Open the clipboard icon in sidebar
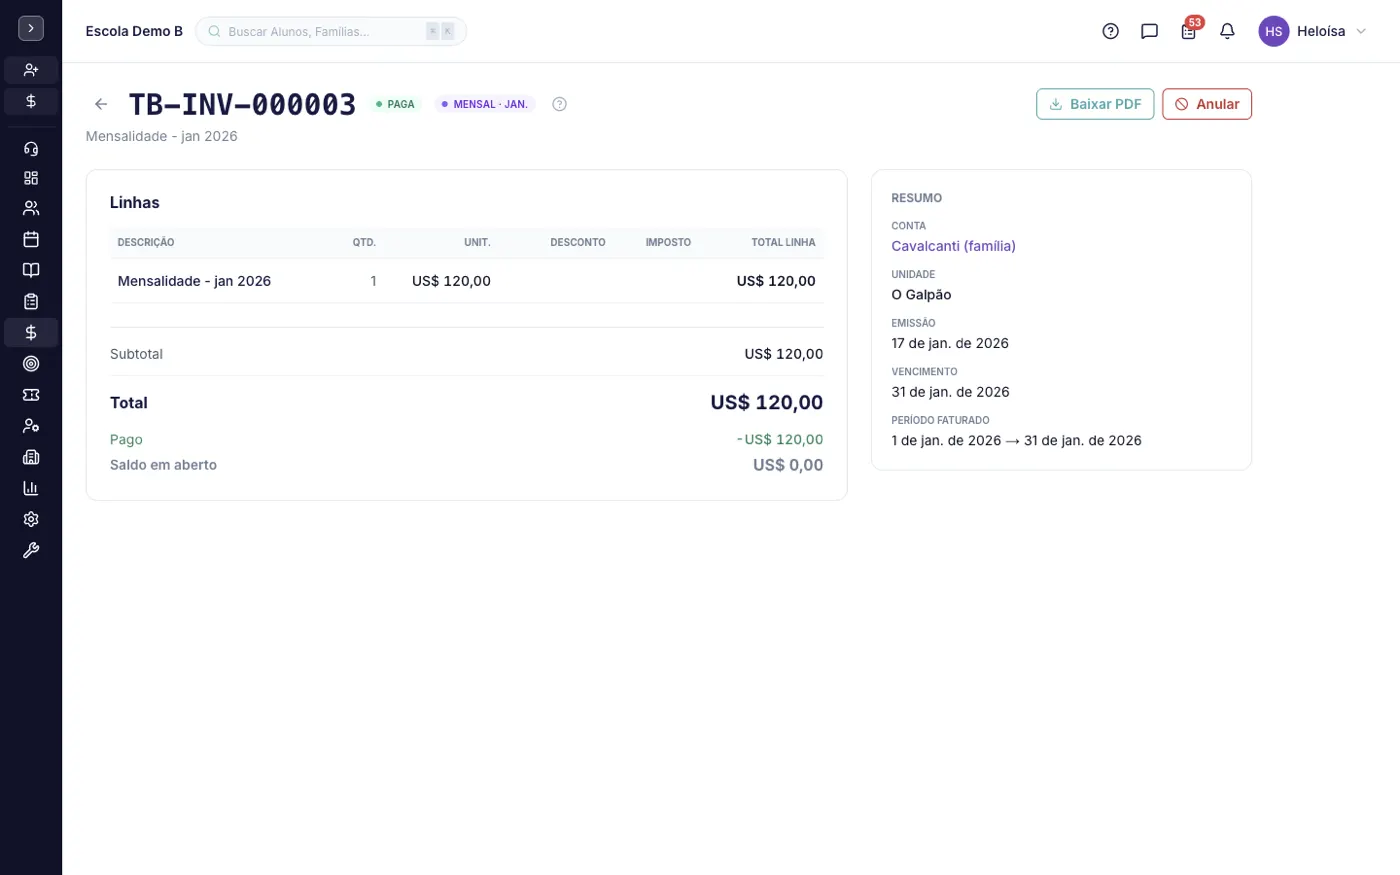The width and height of the screenshot is (1400, 875). (x=31, y=301)
